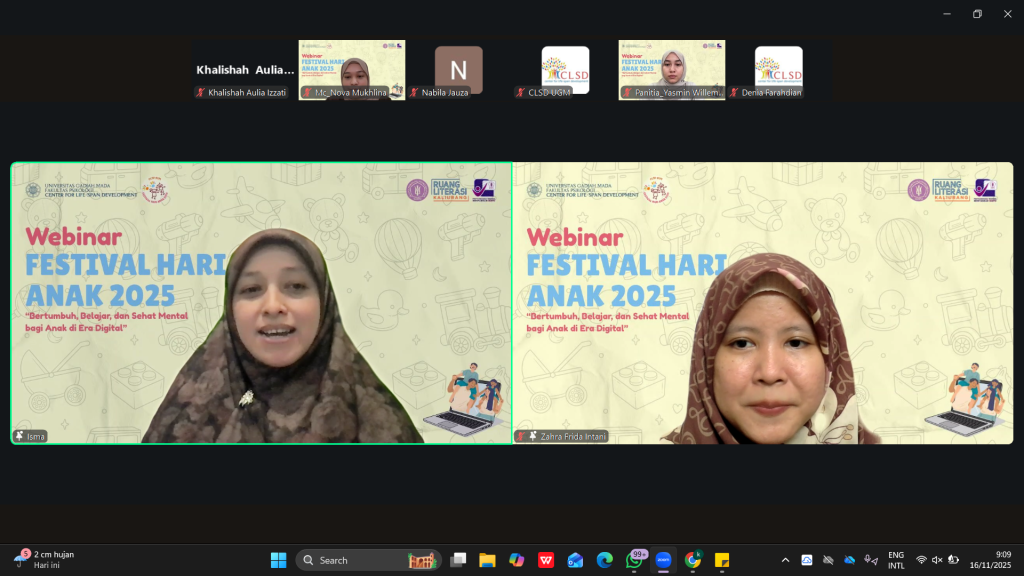Open Microsoft Edge from the taskbar
This screenshot has width=1024, height=576.
pos(604,560)
